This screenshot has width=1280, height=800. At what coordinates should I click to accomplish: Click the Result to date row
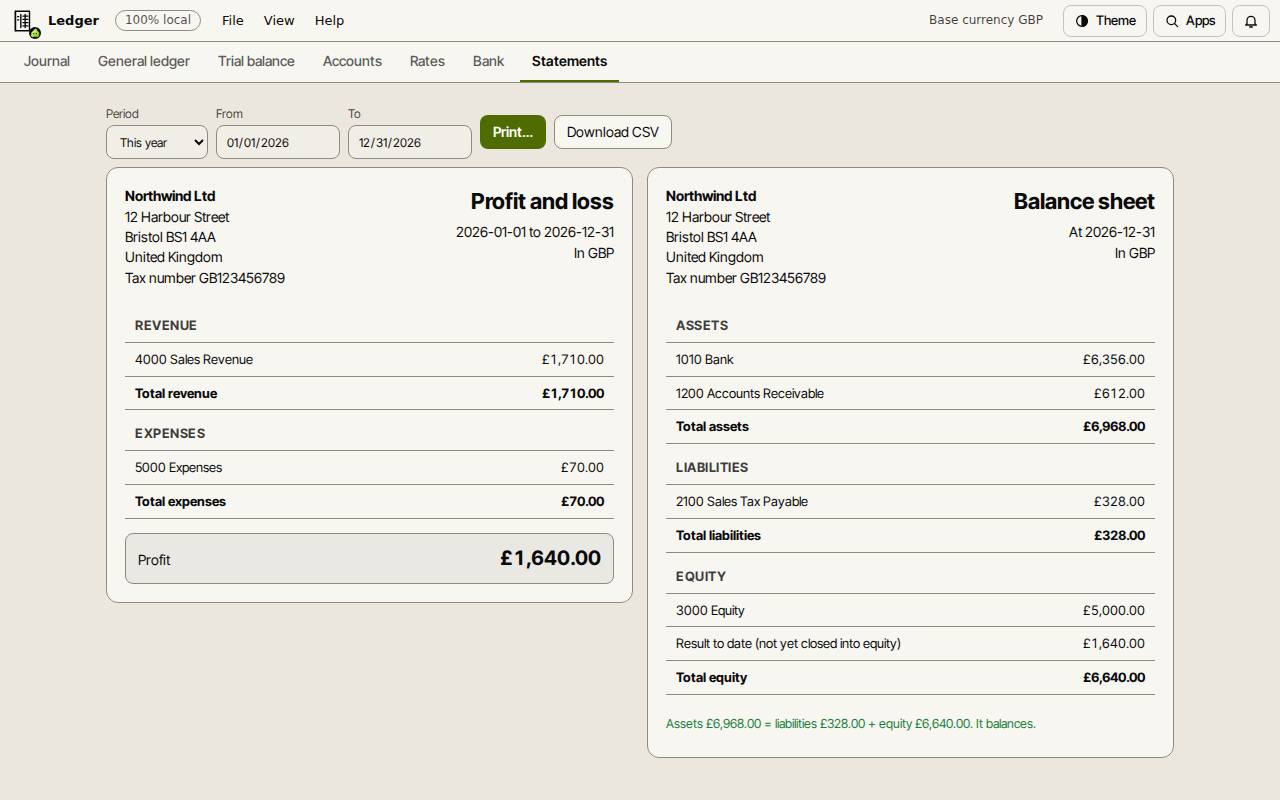(910, 644)
